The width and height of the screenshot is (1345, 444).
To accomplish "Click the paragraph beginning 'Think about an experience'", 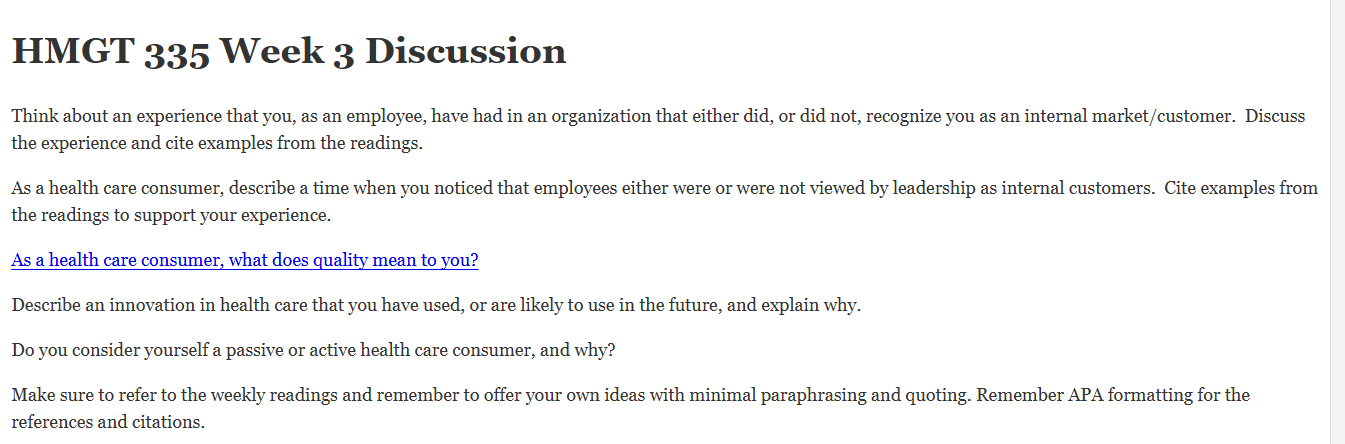I will [658, 129].
